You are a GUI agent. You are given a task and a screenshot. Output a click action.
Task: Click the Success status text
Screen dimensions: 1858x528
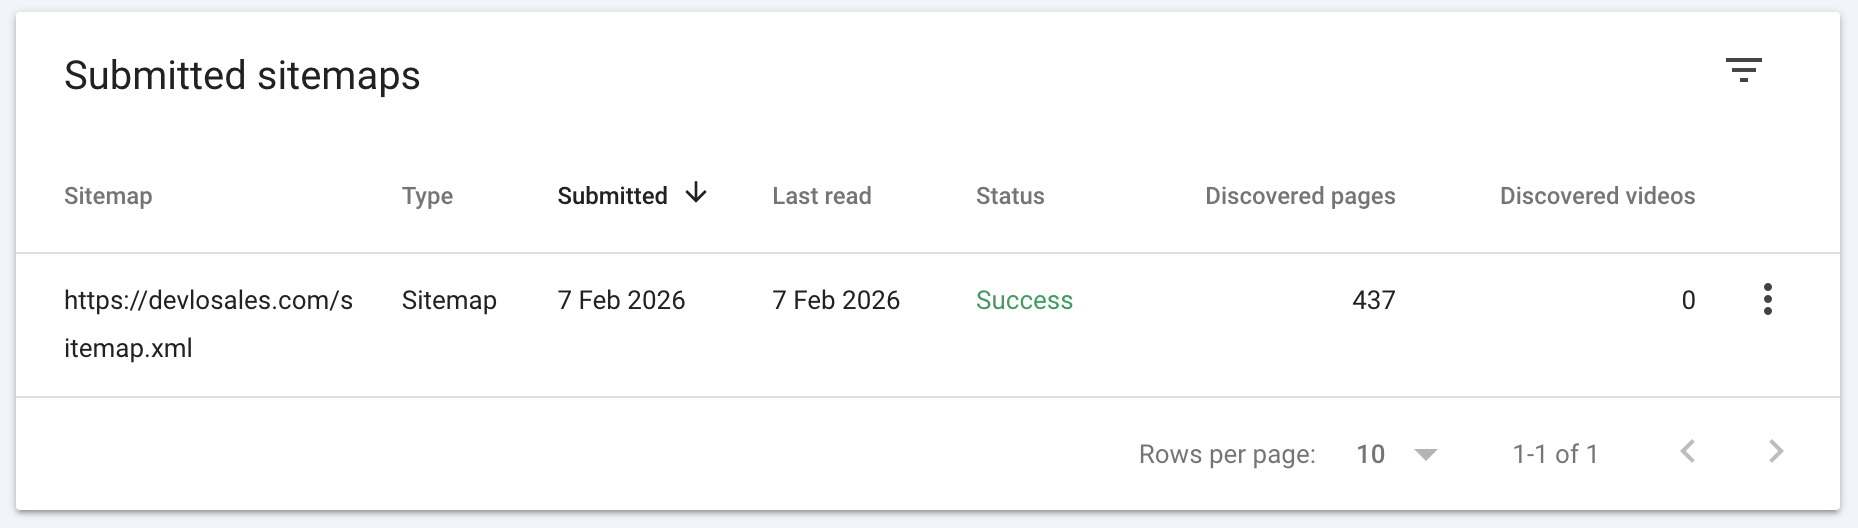point(1024,301)
